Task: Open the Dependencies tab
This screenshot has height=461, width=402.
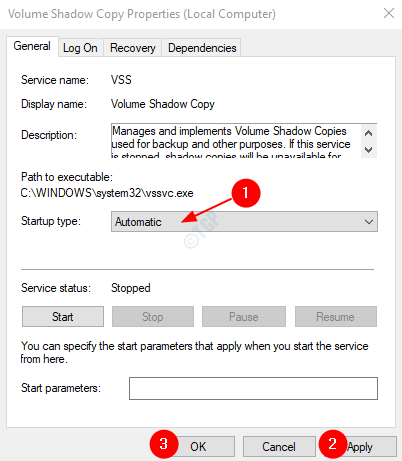Action: [202, 48]
